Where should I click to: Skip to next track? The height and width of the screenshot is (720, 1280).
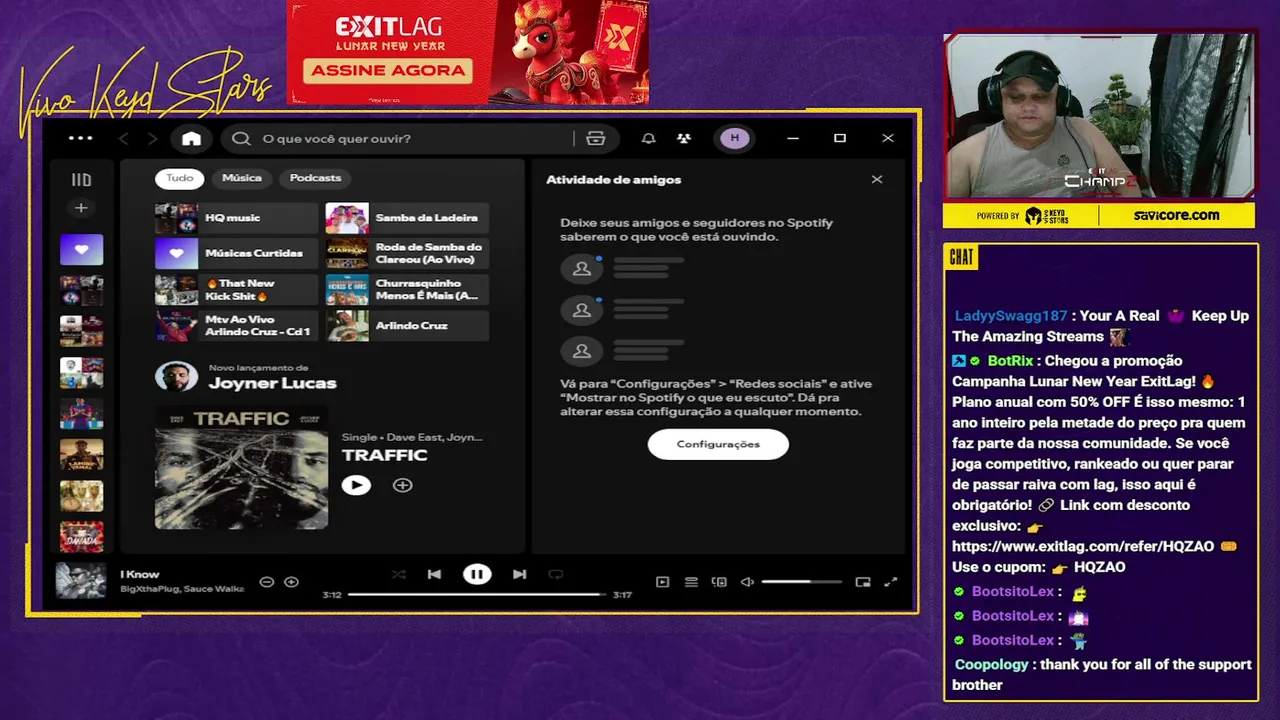pos(519,574)
